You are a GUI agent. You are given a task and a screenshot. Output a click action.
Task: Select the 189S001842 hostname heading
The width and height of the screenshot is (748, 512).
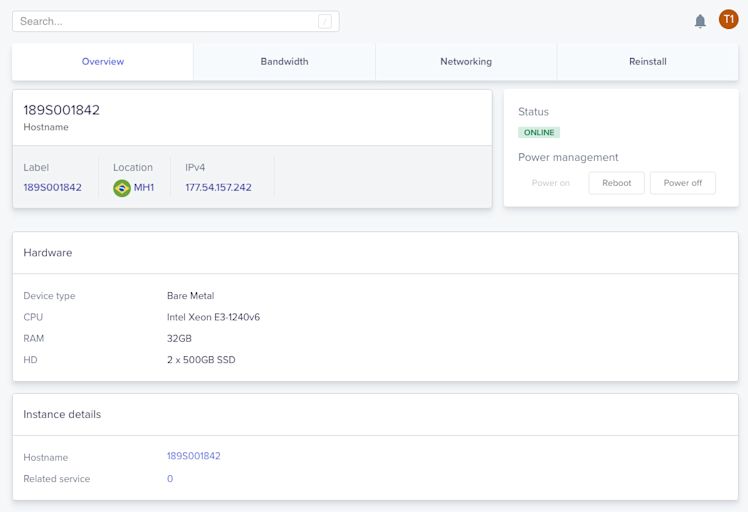click(62, 110)
